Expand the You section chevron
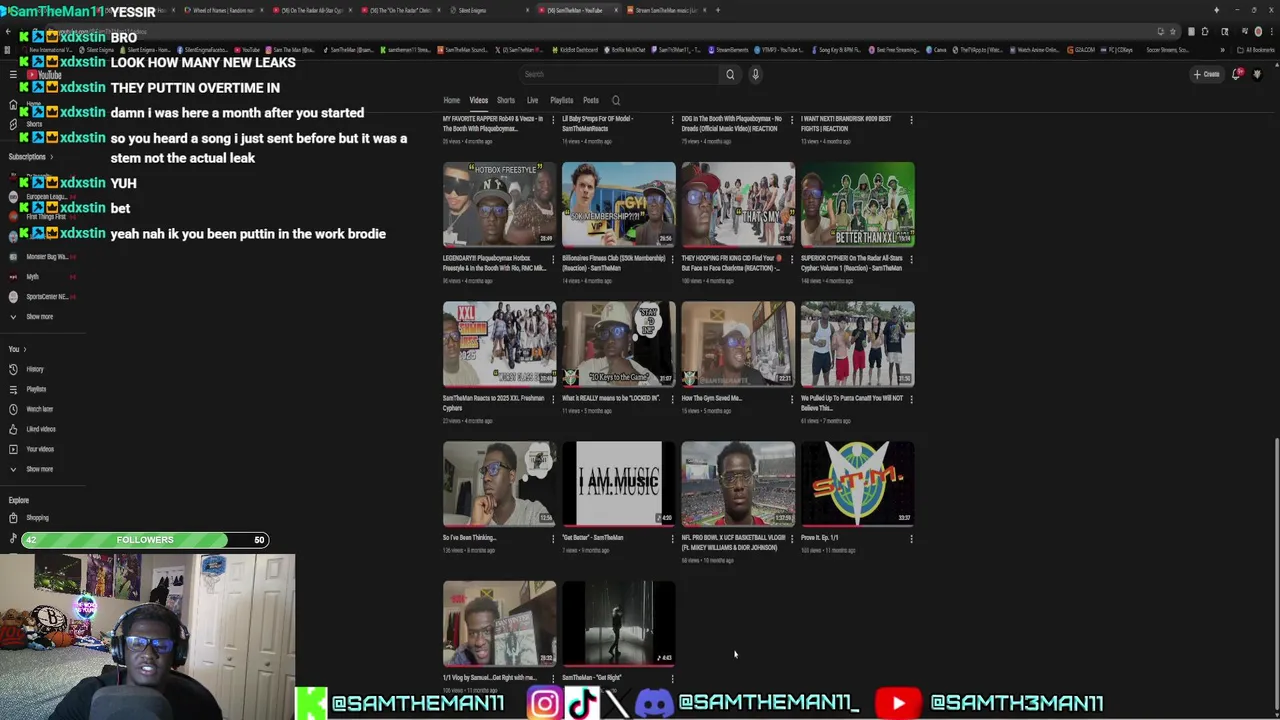This screenshot has width=1280, height=720. (x=24, y=349)
